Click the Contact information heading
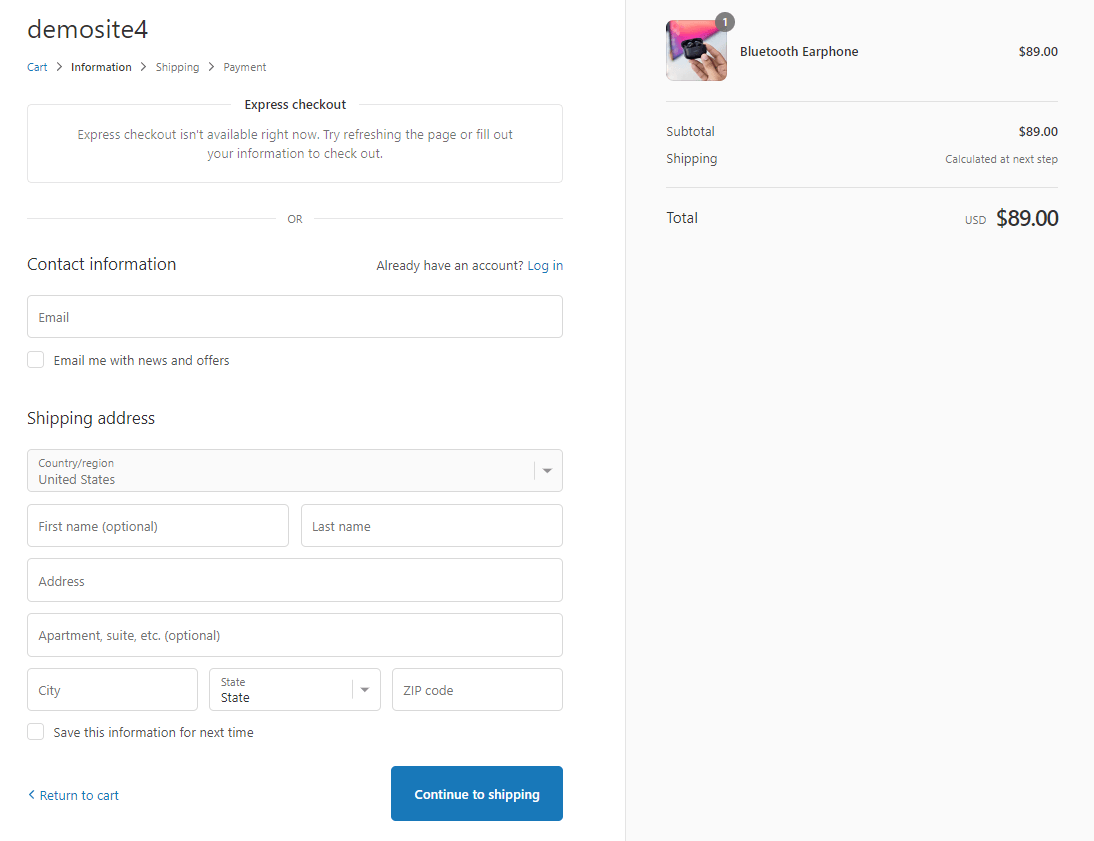 tap(102, 264)
